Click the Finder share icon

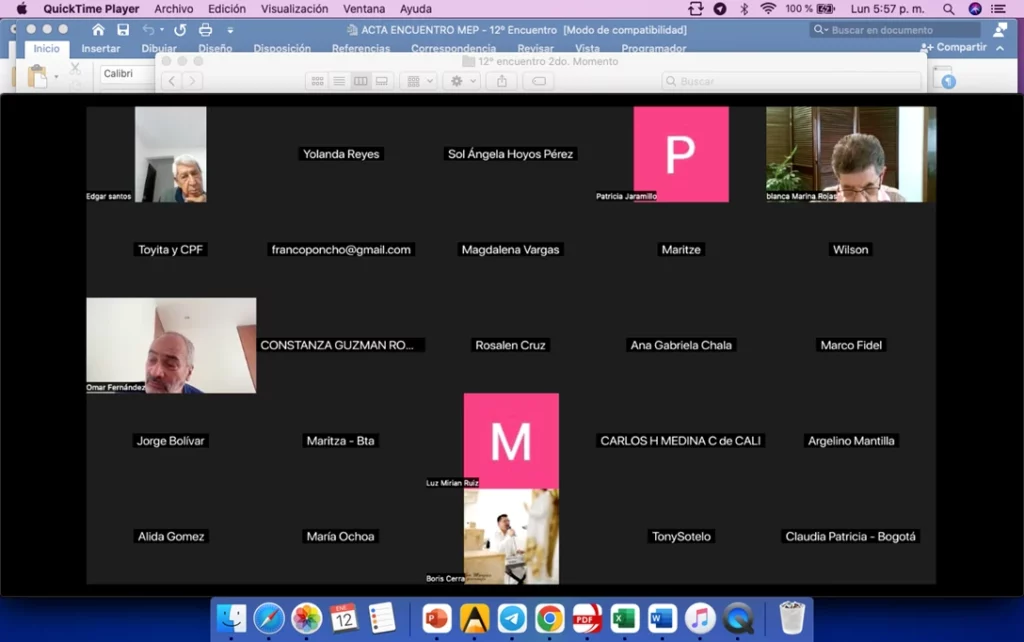click(502, 81)
